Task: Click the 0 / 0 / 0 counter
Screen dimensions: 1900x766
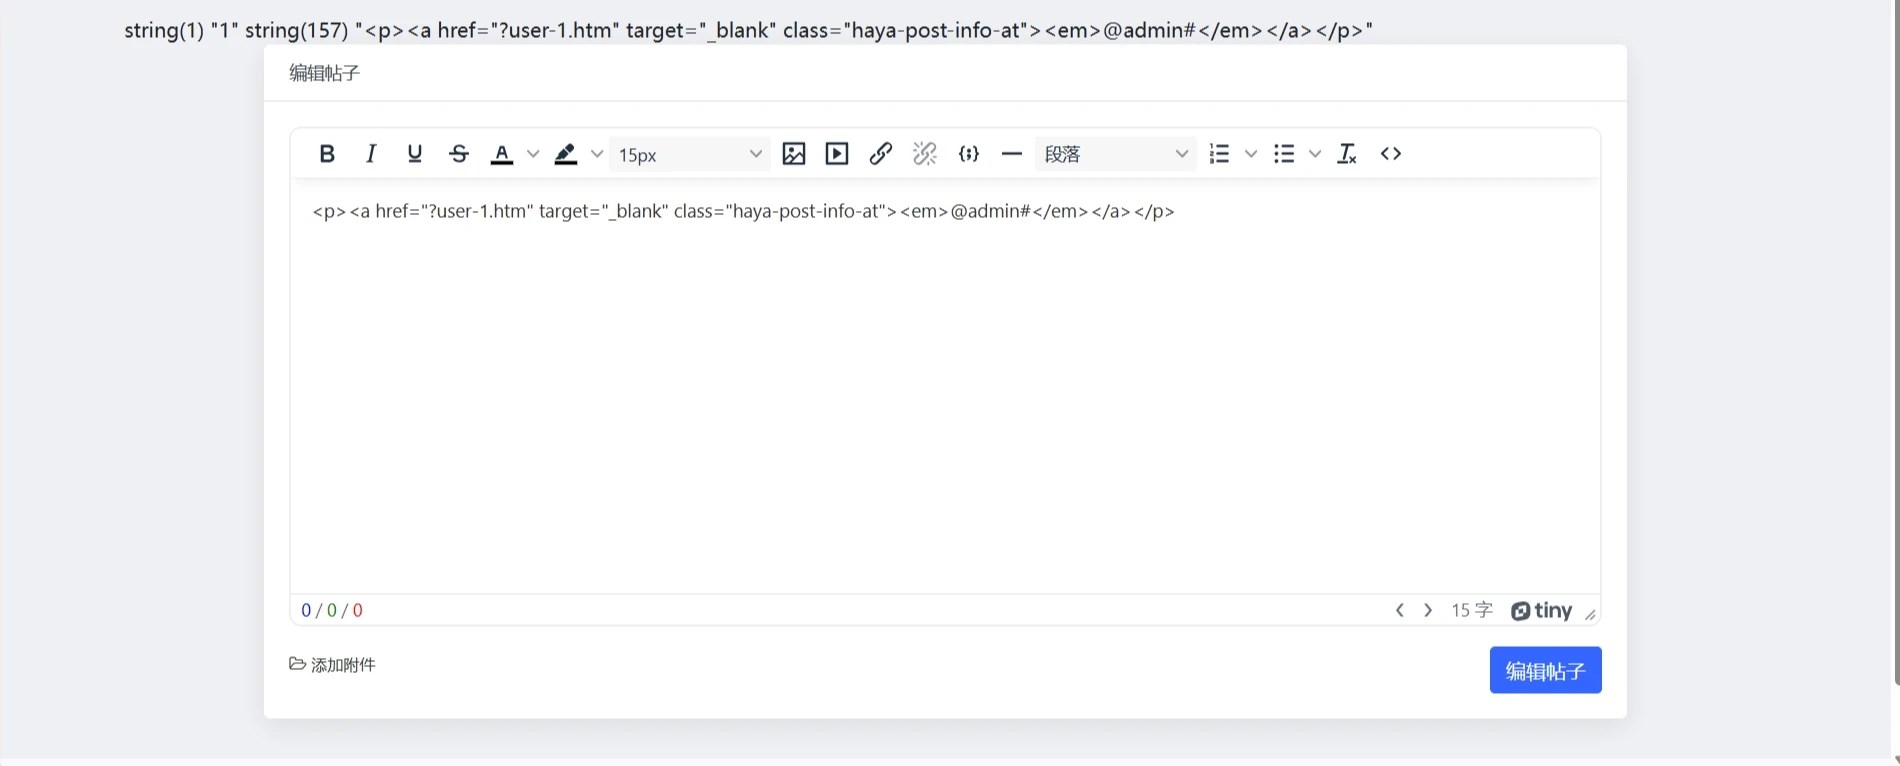Action: [x=332, y=610]
